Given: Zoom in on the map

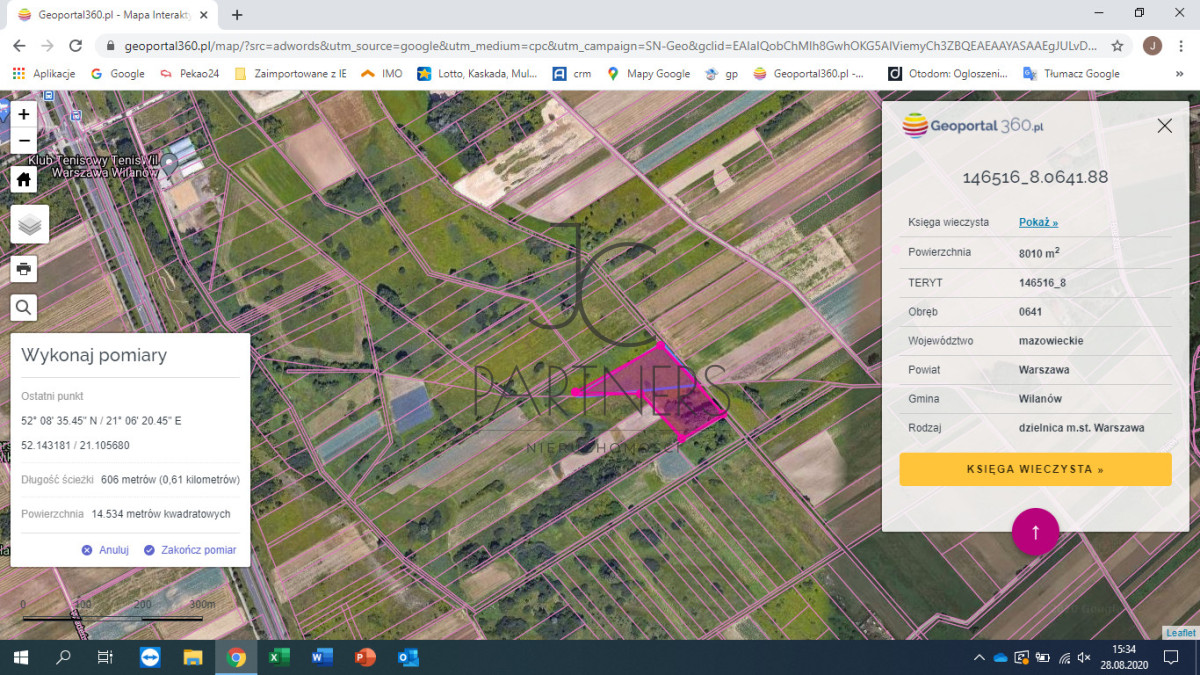Looking at the screenshot, I should click(x=24, y=115).
